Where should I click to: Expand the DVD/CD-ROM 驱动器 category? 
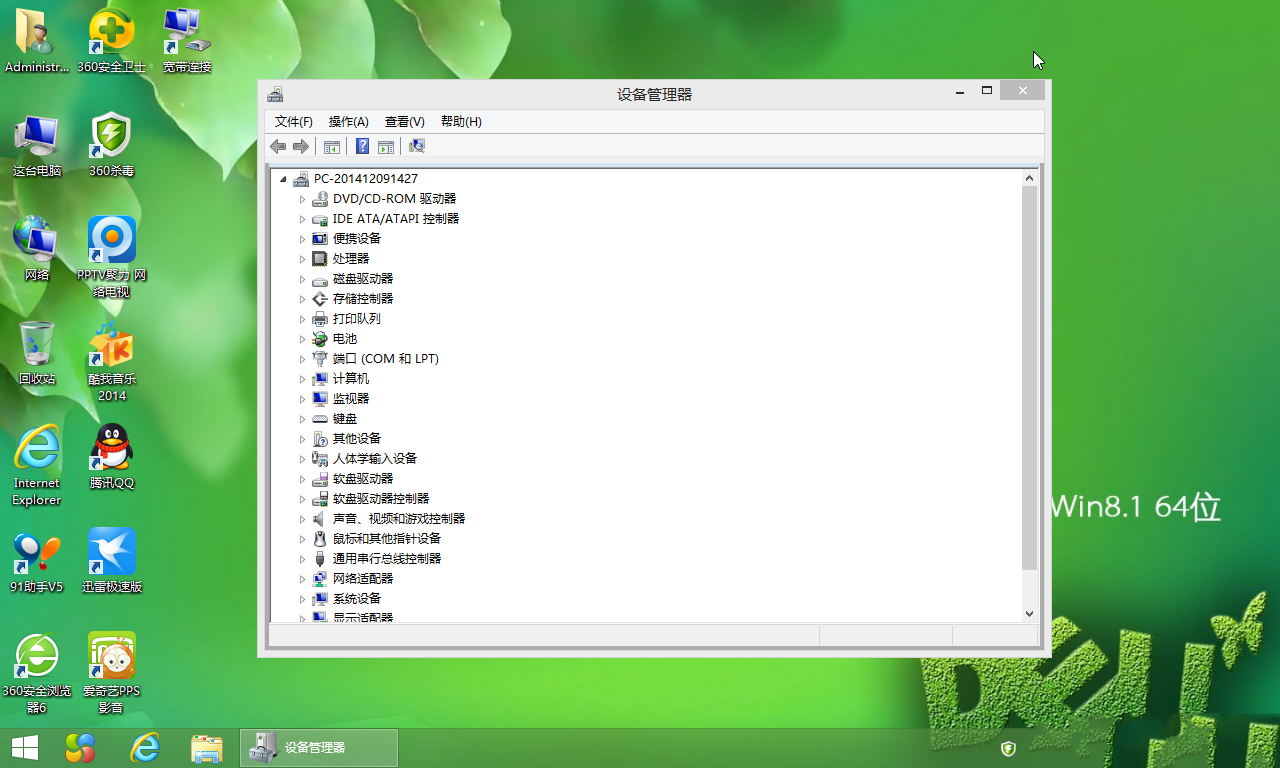[303, 198]
